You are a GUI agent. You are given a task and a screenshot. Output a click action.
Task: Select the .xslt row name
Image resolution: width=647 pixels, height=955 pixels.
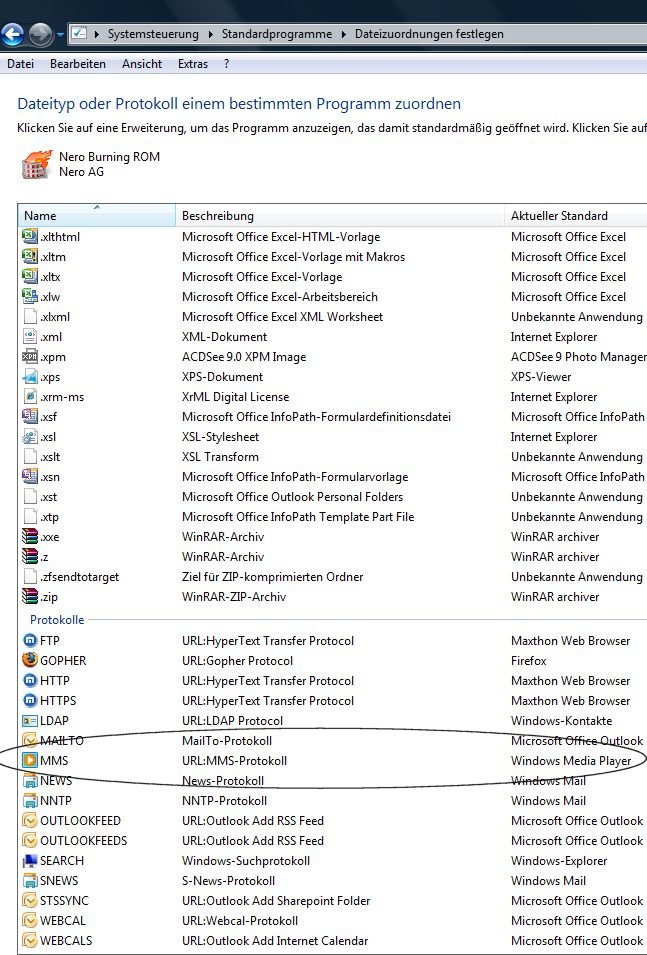click(x=50, y=457)
